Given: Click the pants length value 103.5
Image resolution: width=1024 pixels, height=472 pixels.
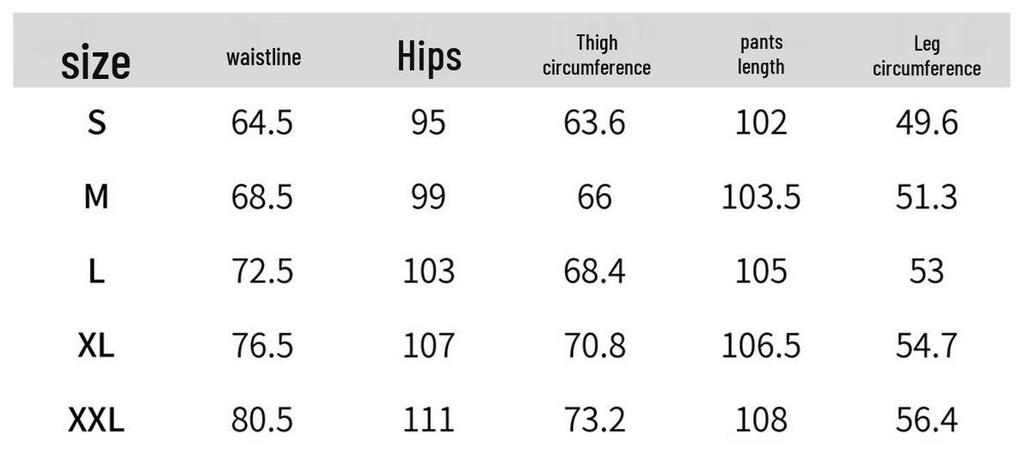Looking at the screenshot, I should coord(761,197).
